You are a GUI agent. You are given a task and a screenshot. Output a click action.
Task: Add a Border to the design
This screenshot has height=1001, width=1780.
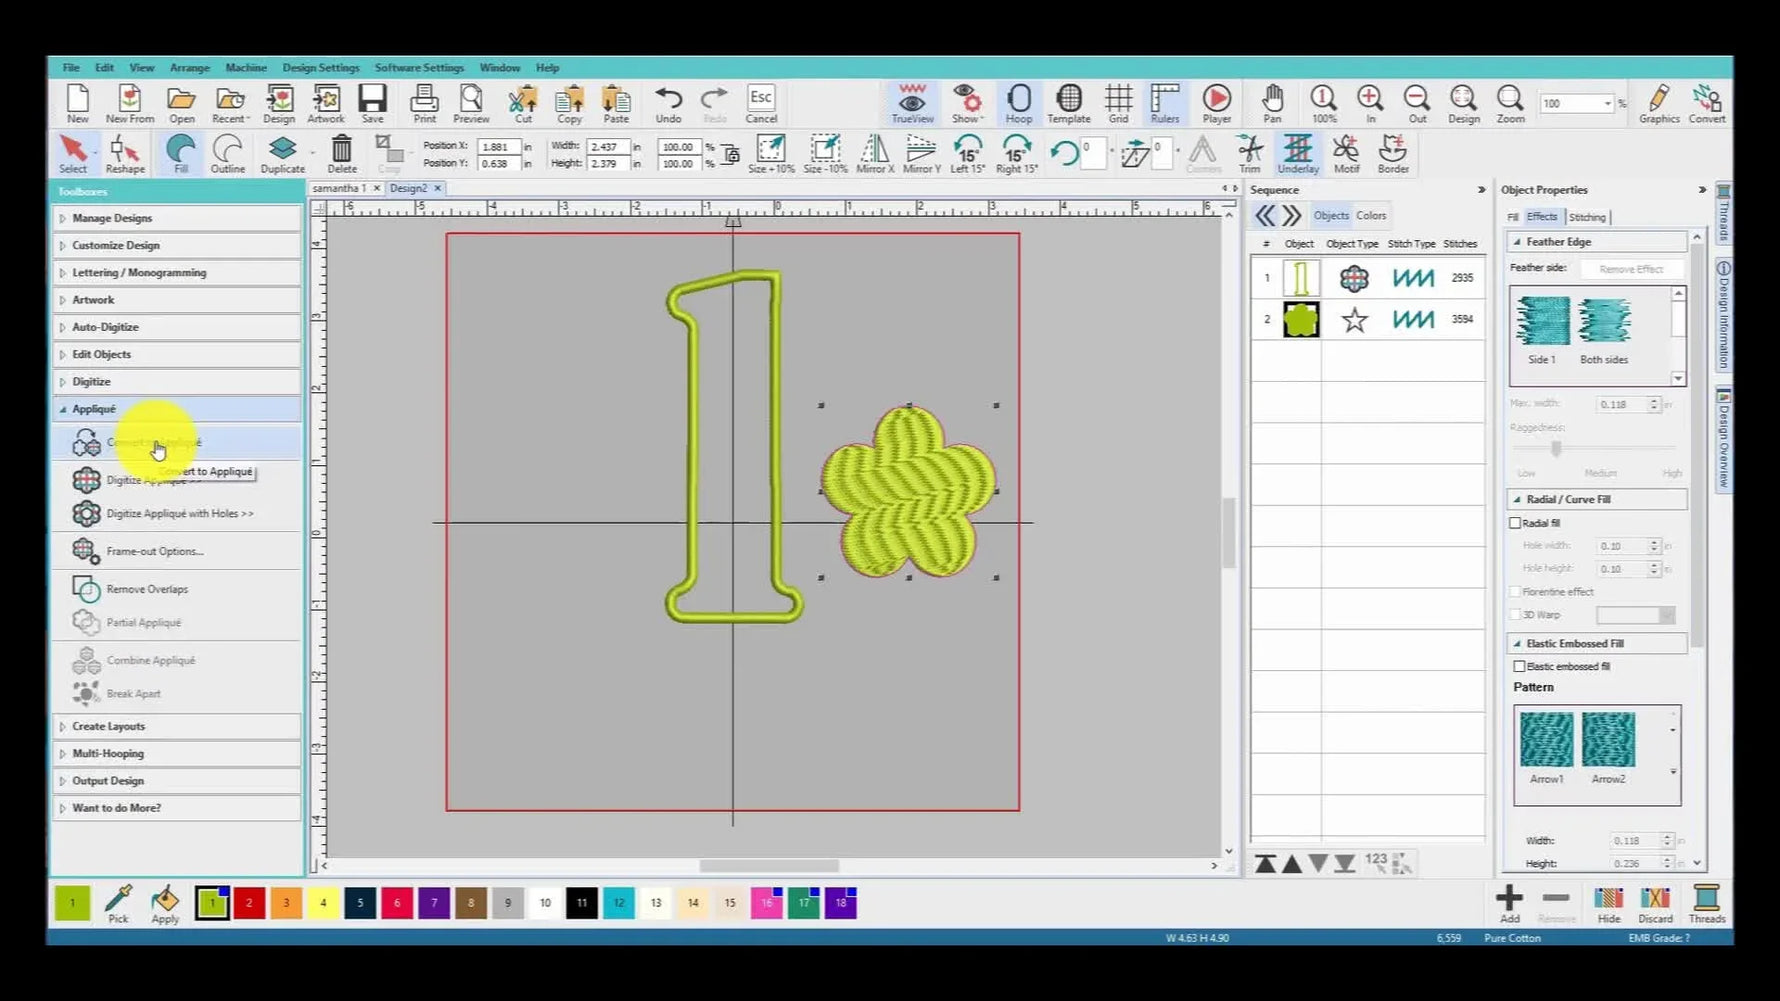(x=1393, y=153)
